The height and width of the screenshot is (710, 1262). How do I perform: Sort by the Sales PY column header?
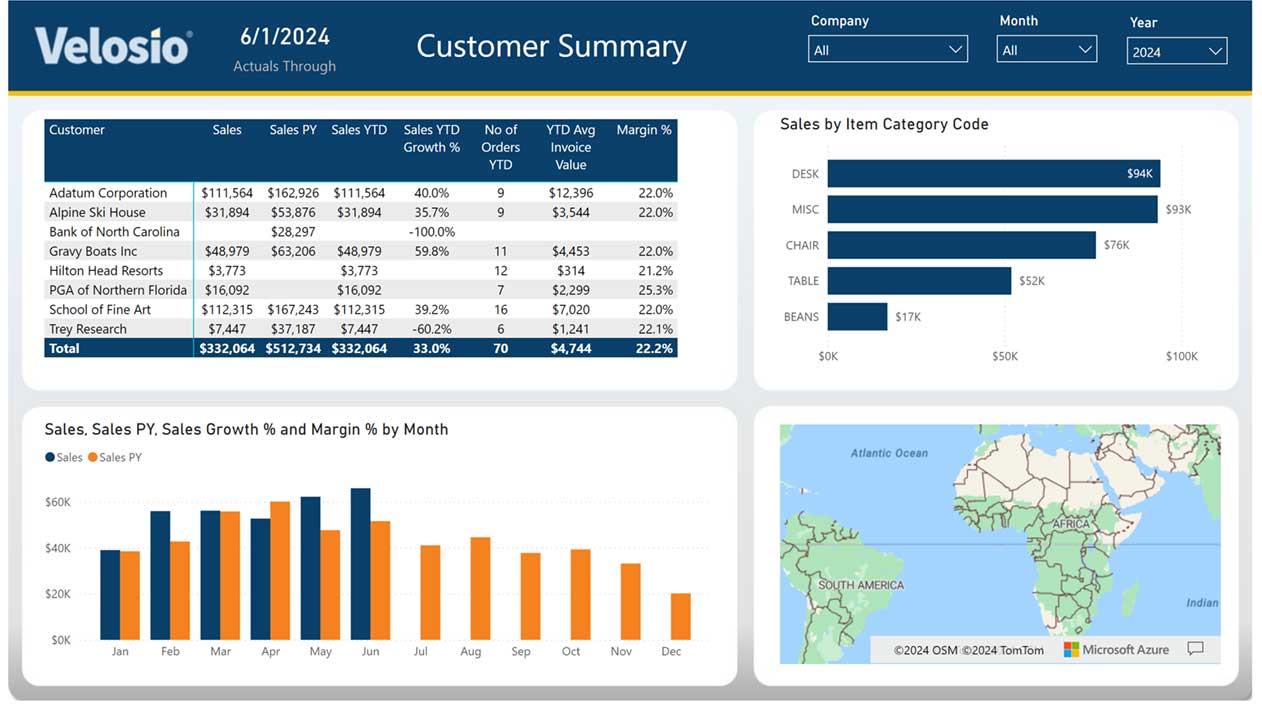[293, 129]
